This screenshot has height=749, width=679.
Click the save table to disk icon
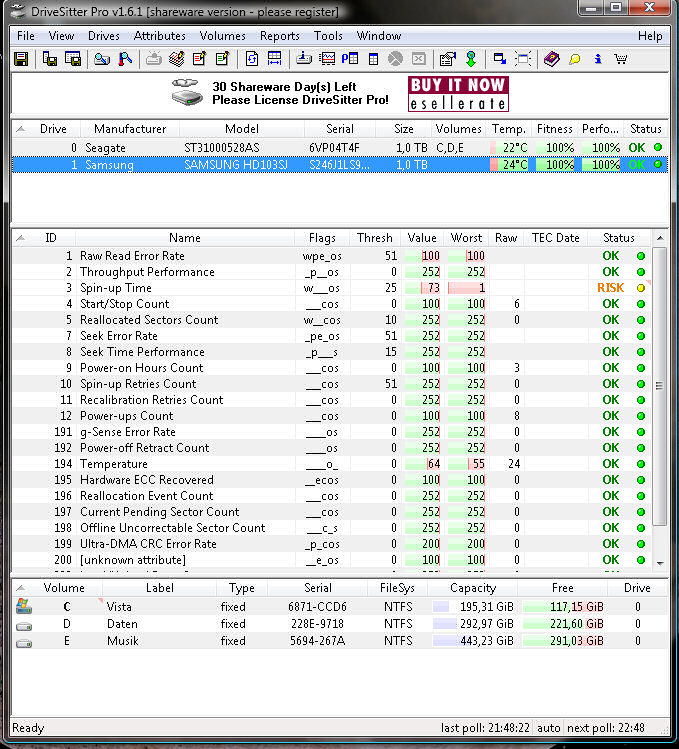click(73, 59)
